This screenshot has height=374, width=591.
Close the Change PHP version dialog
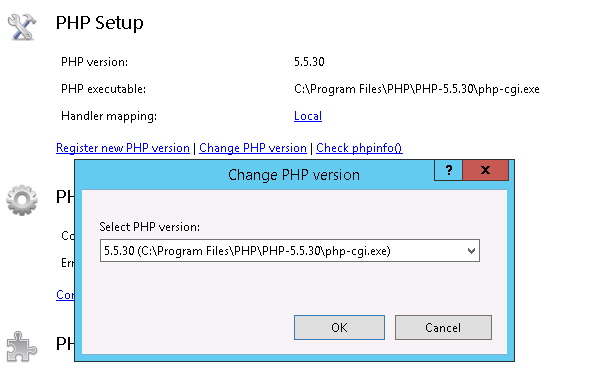point(485,170)
